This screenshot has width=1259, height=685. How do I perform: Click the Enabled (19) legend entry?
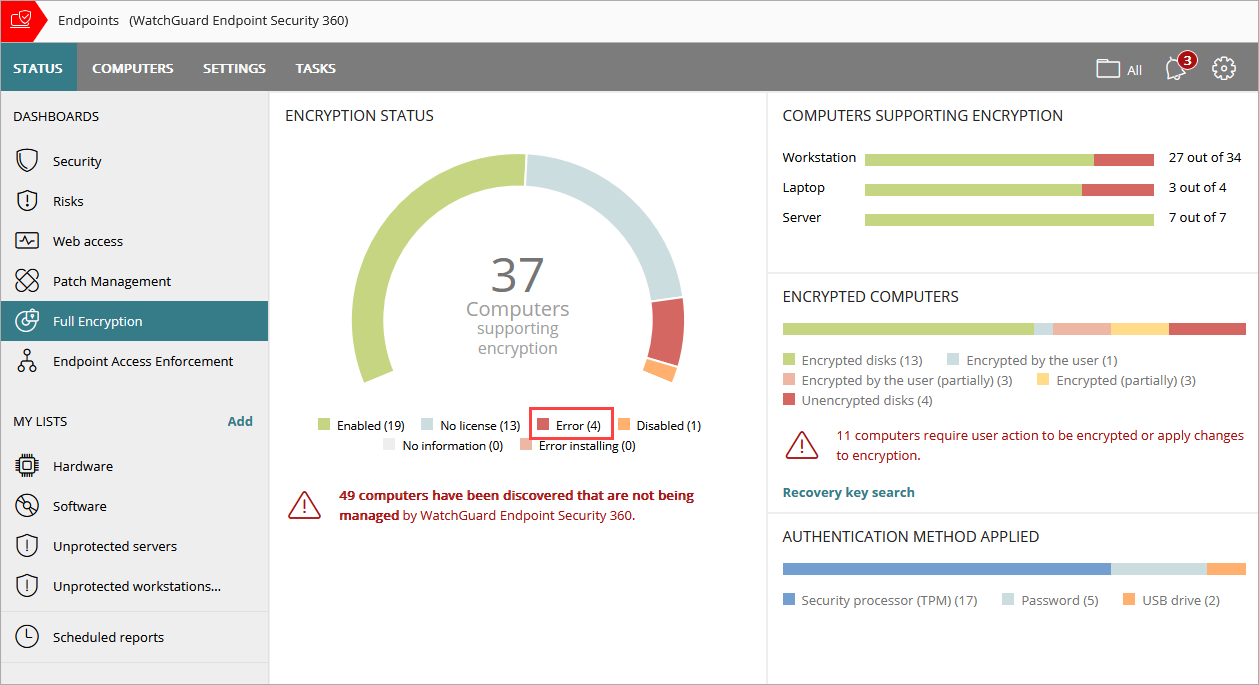point(361,425)
